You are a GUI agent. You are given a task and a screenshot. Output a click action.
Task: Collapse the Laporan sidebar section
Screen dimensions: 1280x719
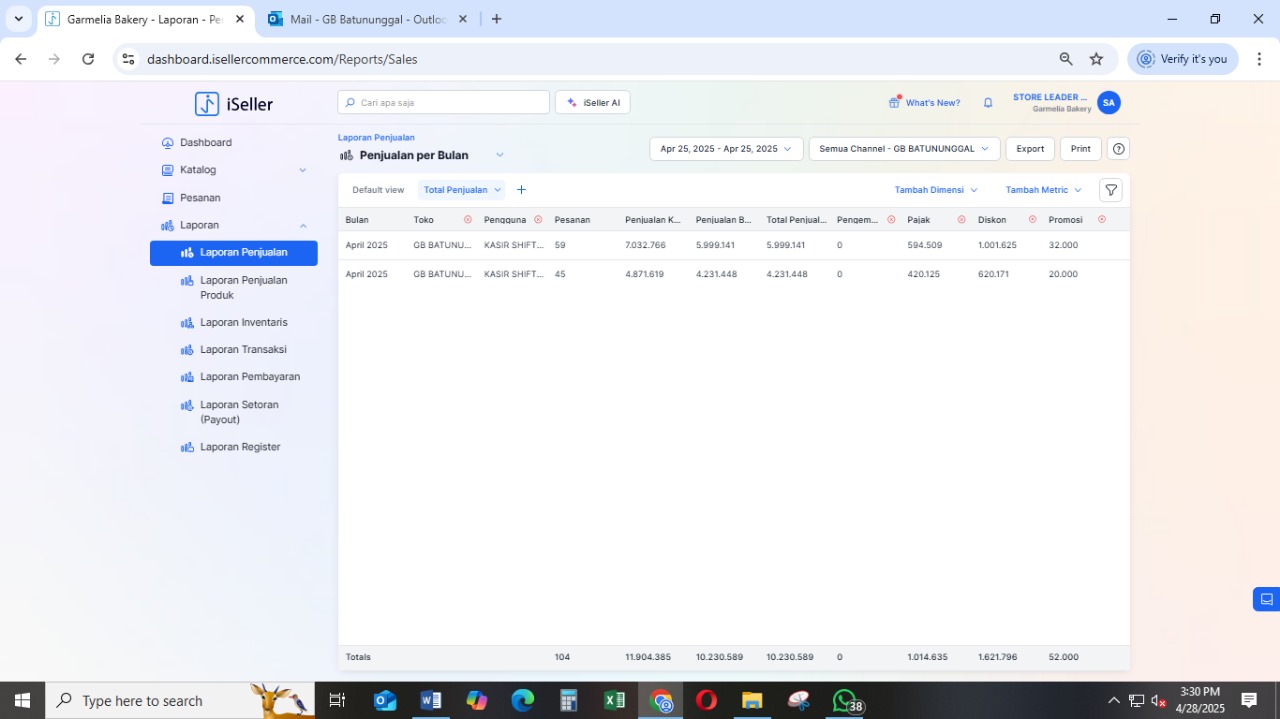(303, 225)
